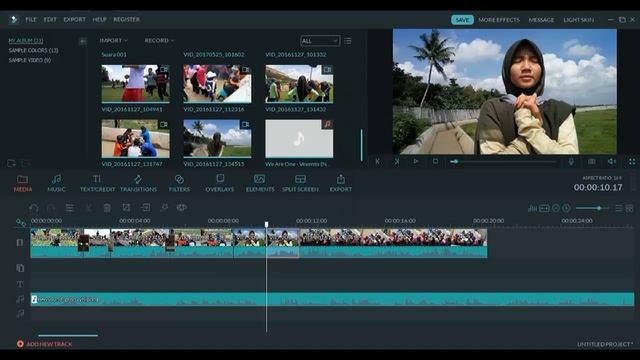The image size is (640, 360).
Task: Select MY ALBUM in sidebar
Action: tap(26, 40)
